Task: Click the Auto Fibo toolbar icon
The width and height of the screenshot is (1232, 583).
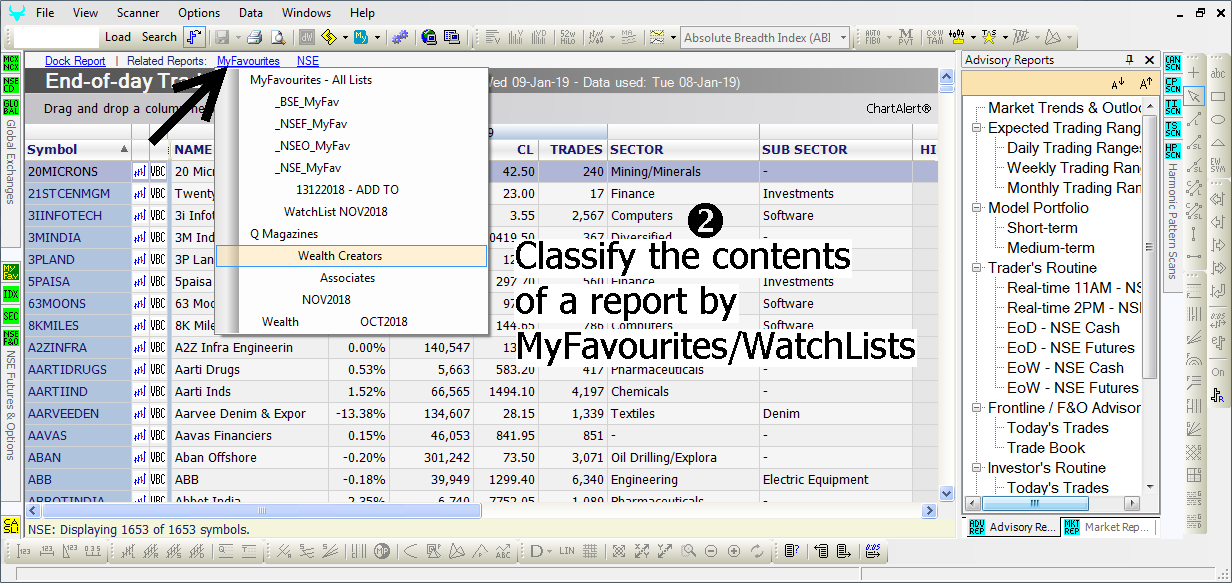Action: [872, 37]
